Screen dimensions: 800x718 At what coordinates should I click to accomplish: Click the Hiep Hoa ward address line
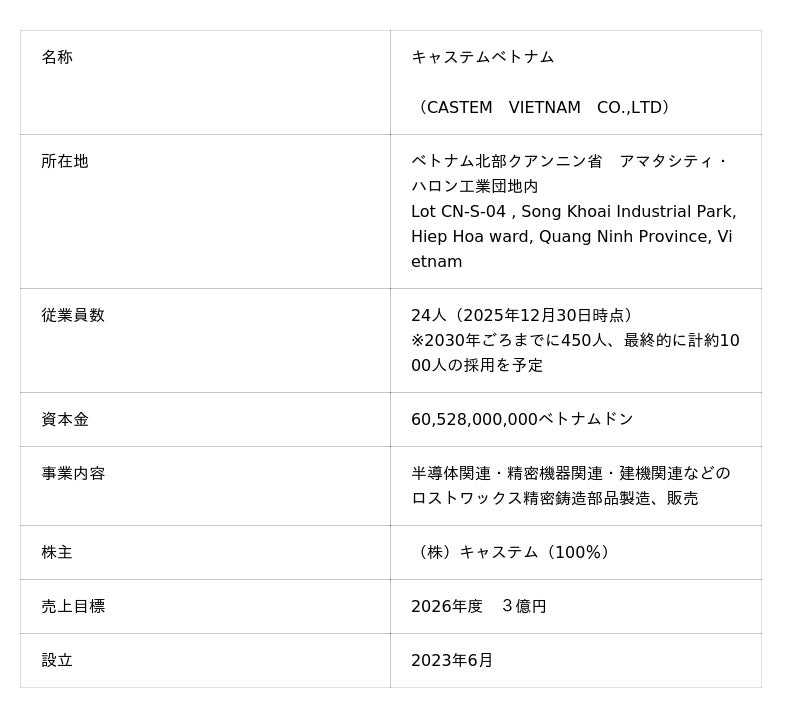pos(571,236)
